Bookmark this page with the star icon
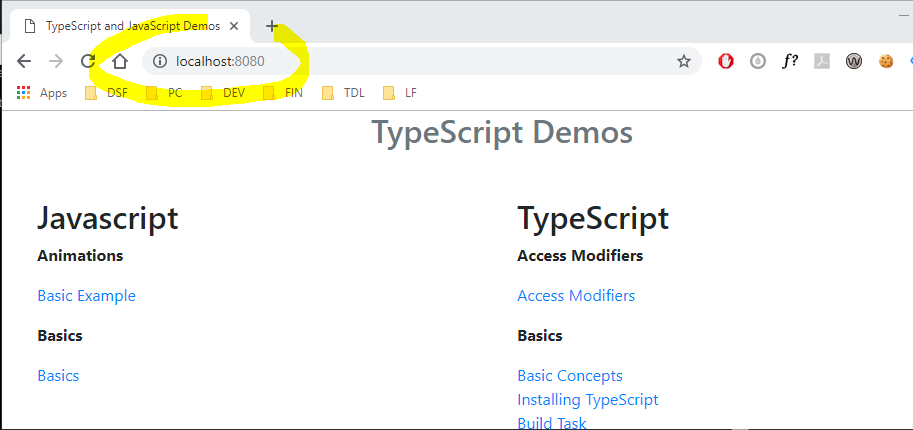This screenshot has height=430, width=913. (x=684, y=61)
